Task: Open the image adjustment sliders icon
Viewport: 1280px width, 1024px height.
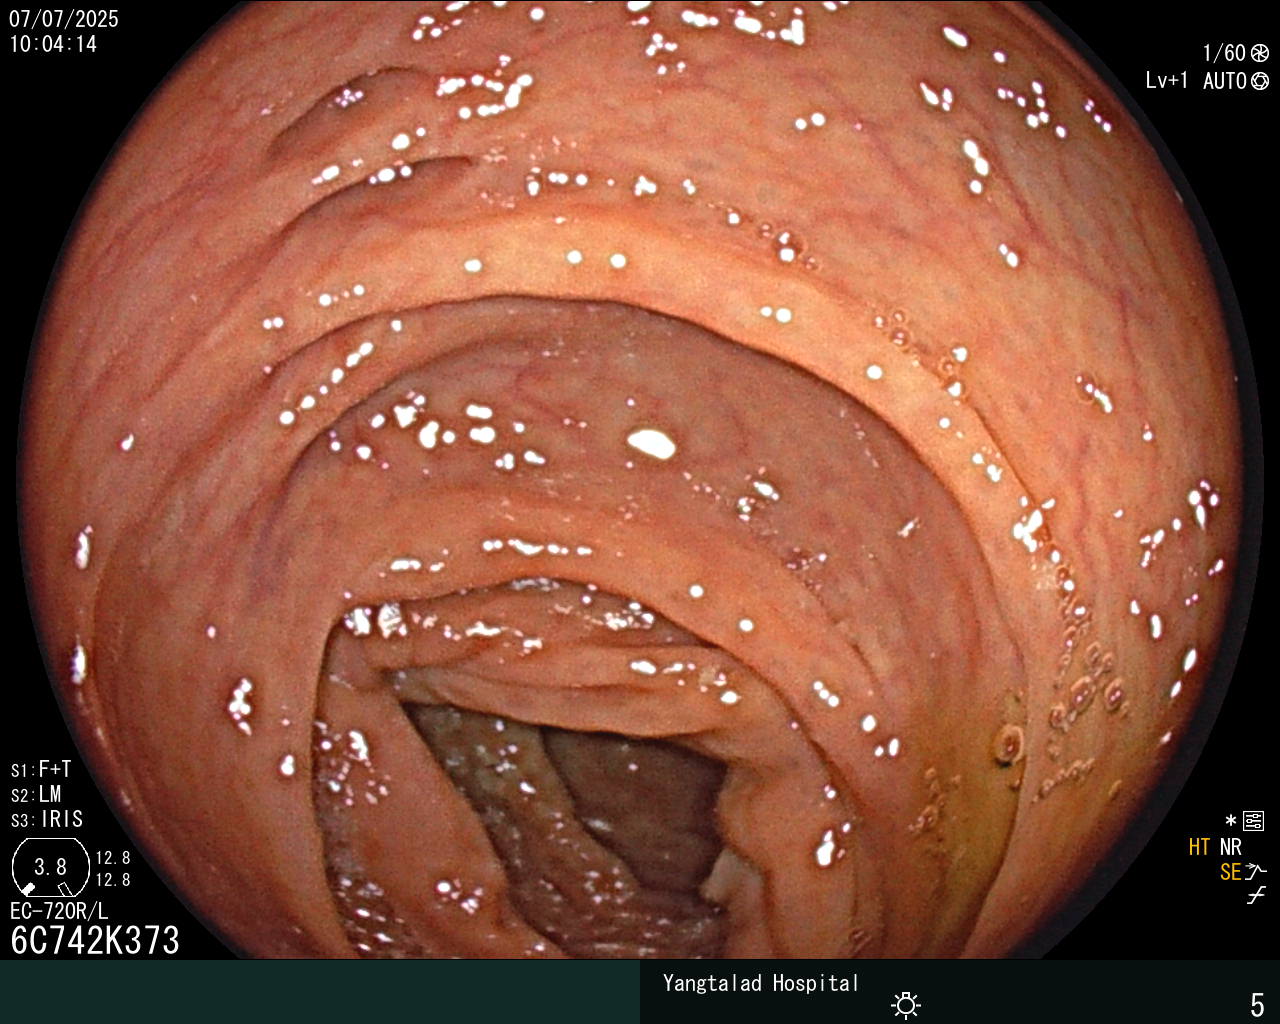Action: pyautogui.click(x=1254, y=822)
